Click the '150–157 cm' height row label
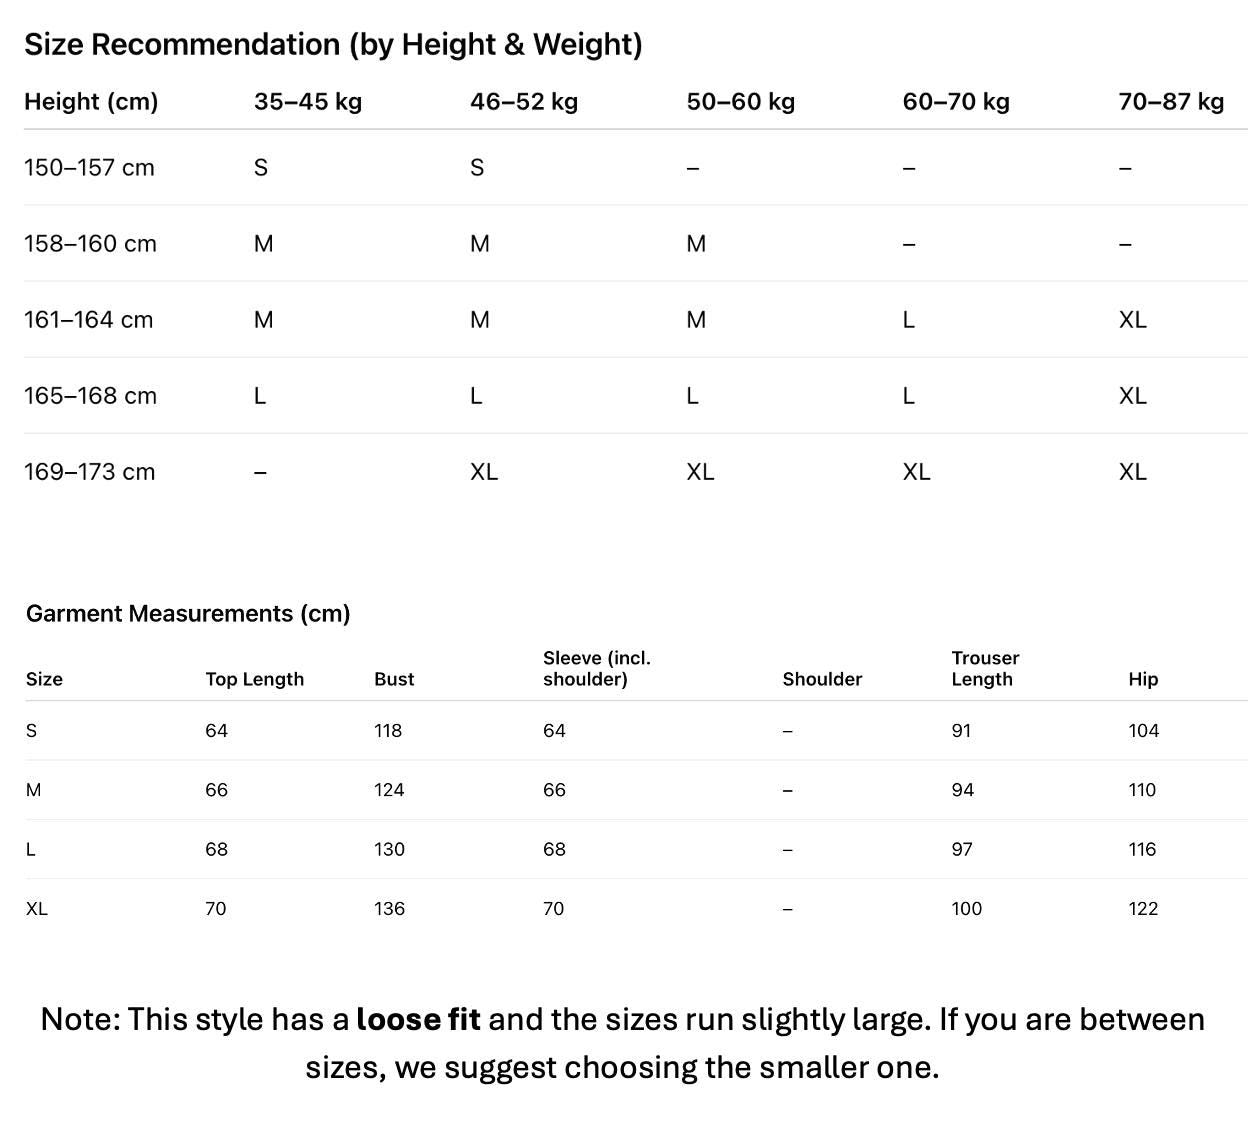Viewport: 1248px width, 1144px height. pyautogui.click(x=89, y=168)
